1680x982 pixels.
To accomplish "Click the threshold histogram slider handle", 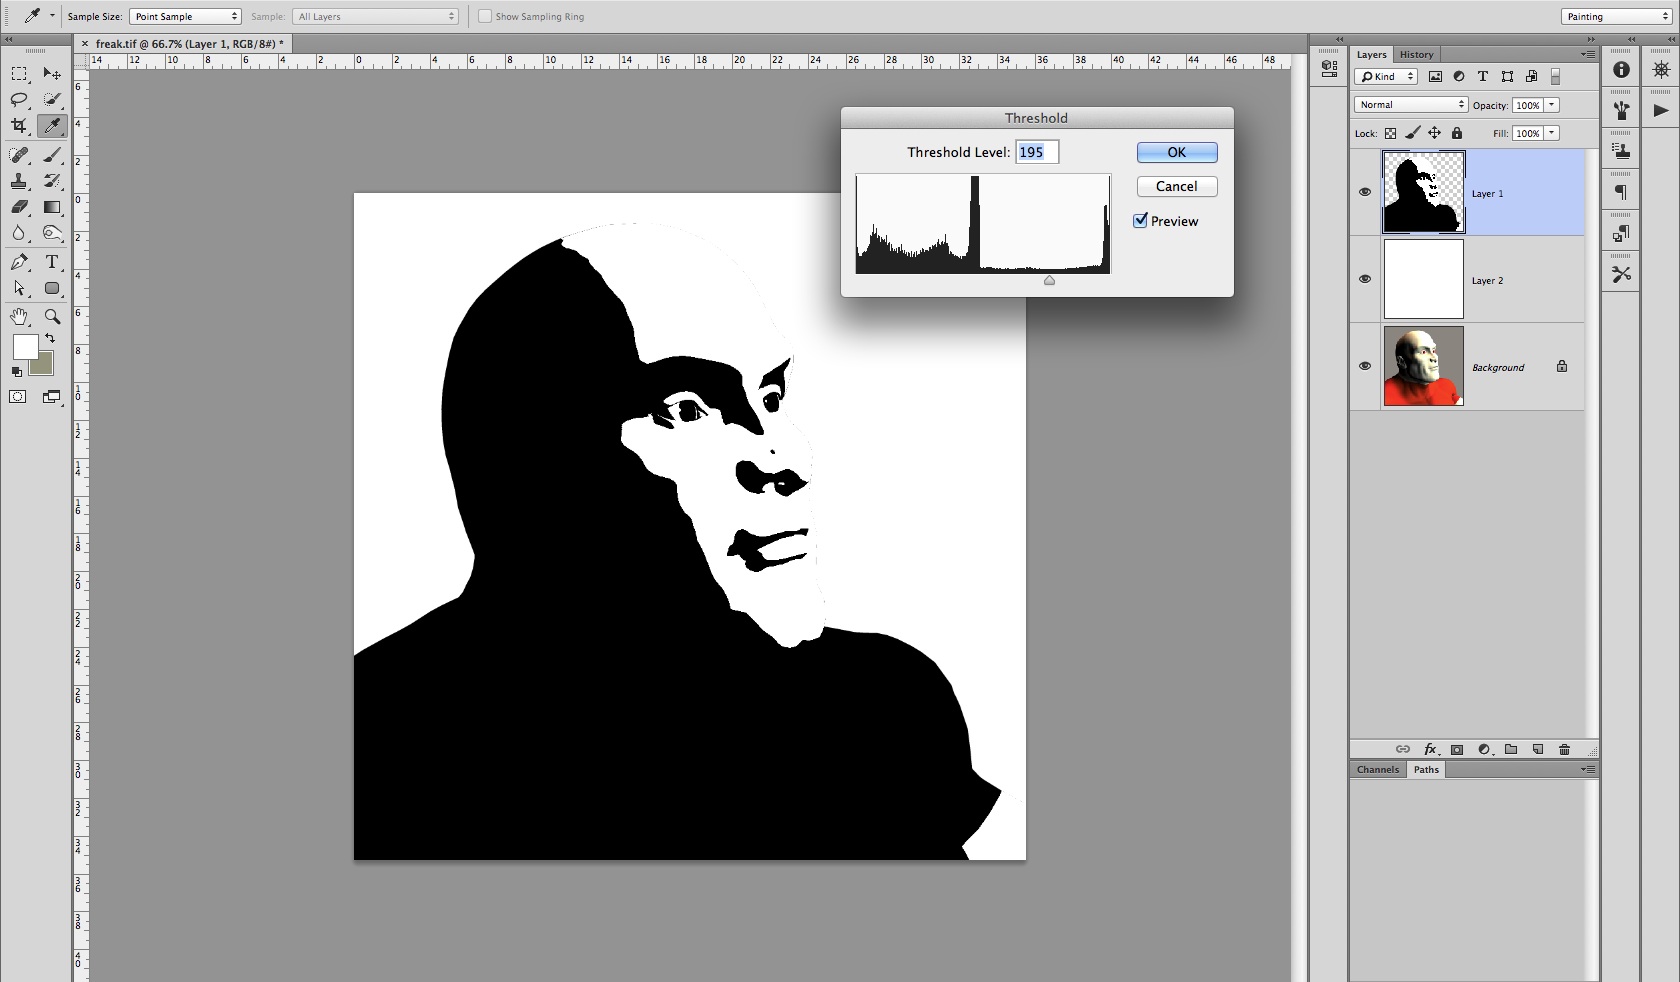I will pos(1049,281).
